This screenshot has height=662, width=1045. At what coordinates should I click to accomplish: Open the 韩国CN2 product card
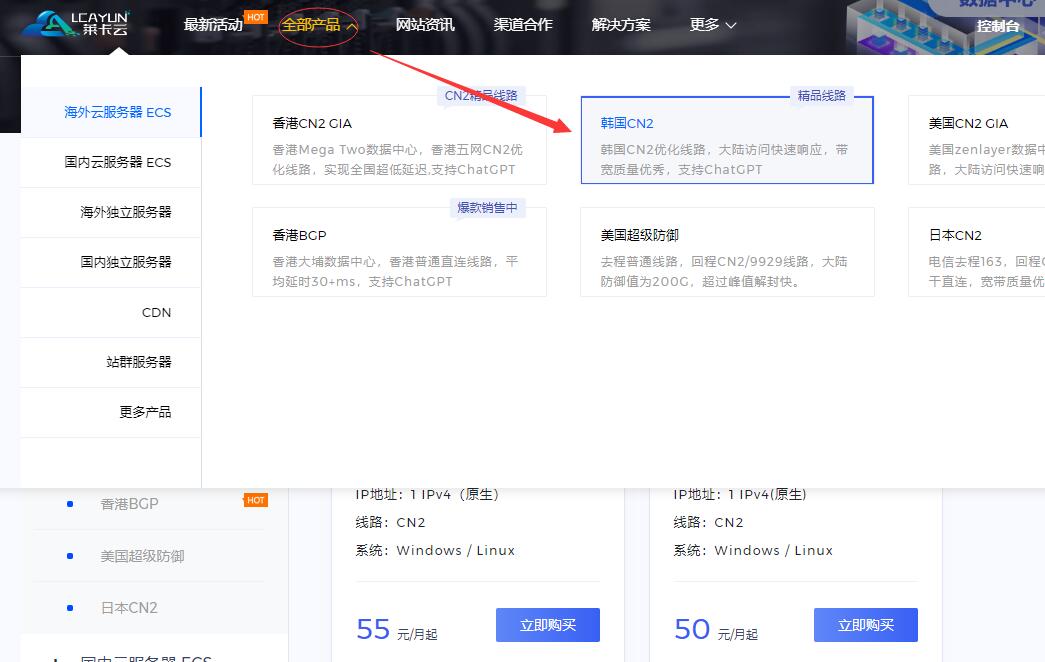click(x=727, y=140)
